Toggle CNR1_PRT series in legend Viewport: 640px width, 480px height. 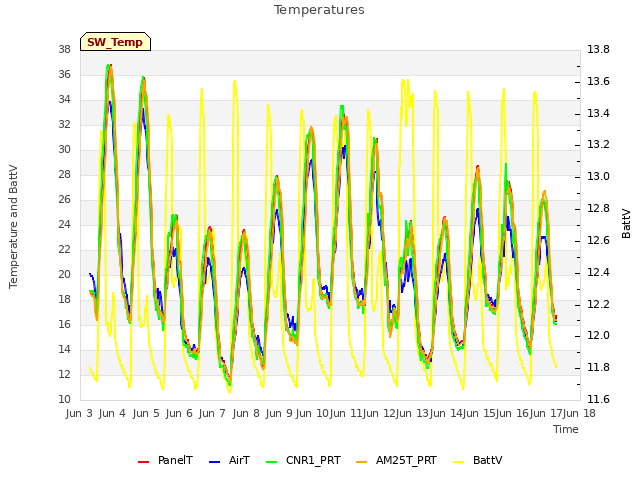pyautogui.click(x=303, y=460)
